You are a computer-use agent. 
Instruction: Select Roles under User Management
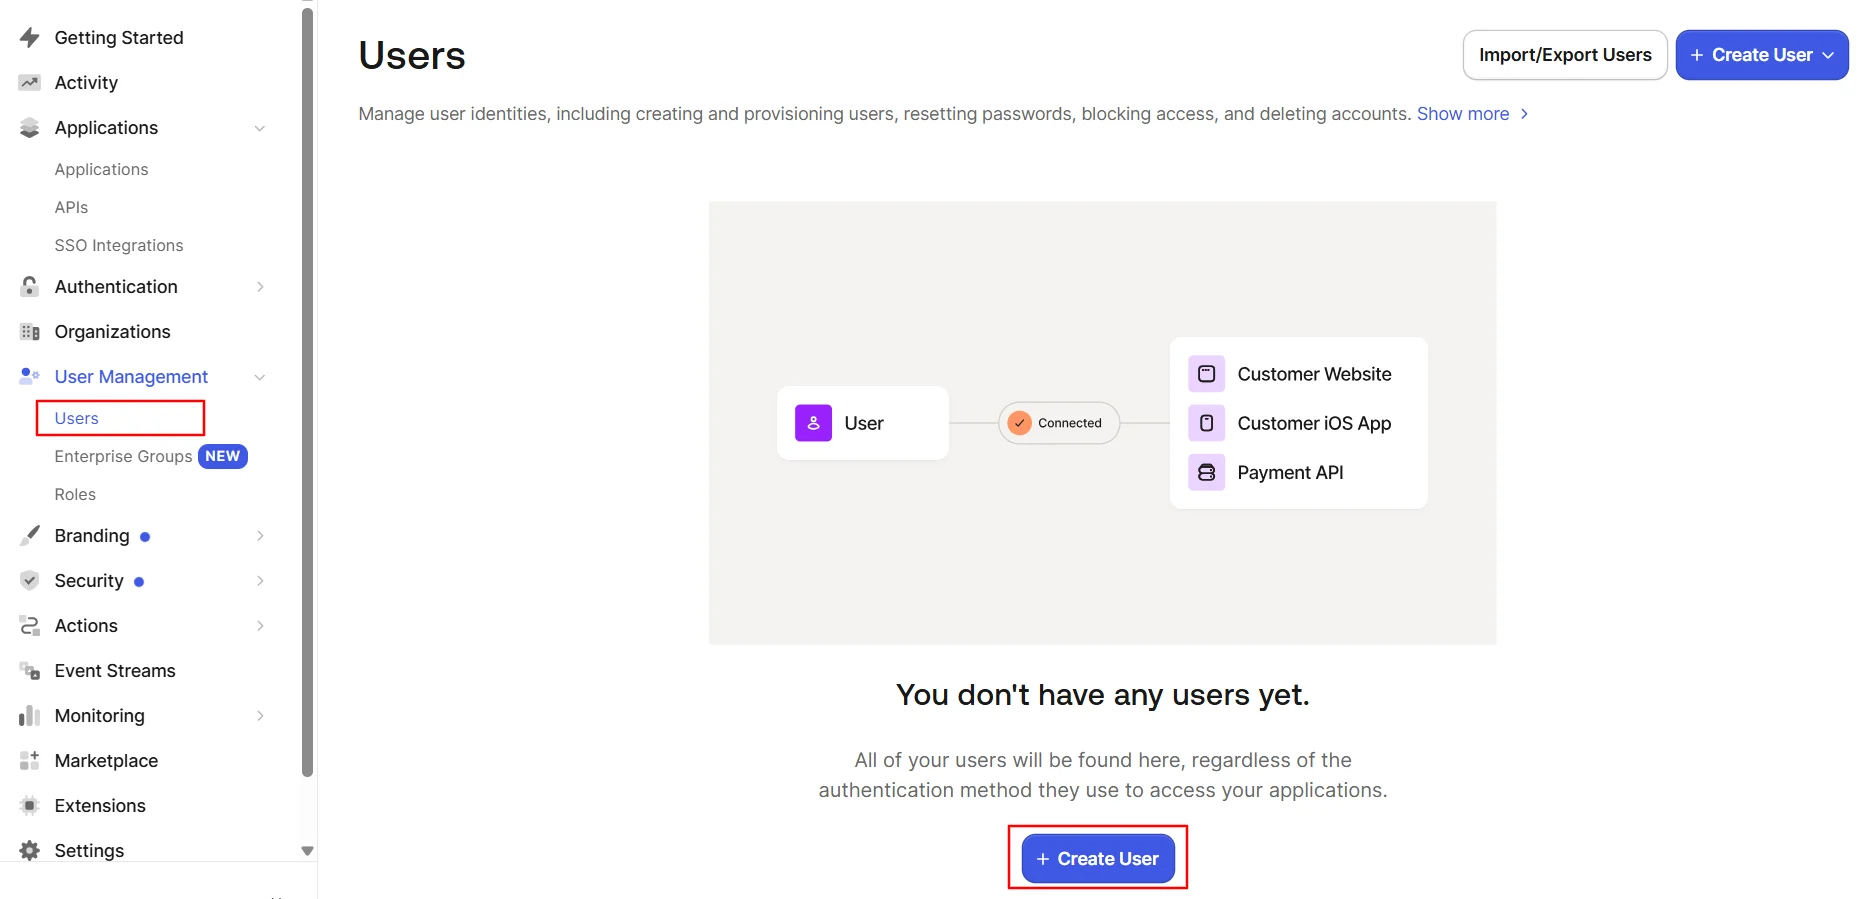[75, 494]
